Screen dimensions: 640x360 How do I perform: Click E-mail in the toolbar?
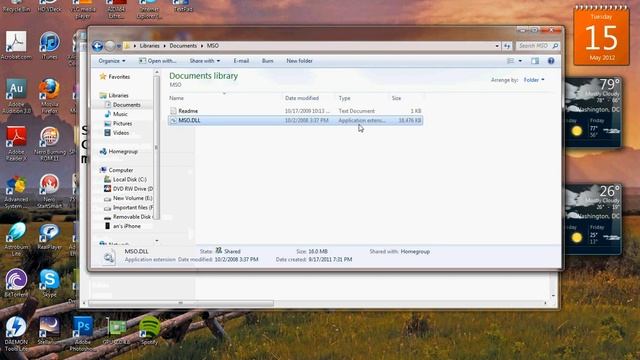(x=241, y=61)
